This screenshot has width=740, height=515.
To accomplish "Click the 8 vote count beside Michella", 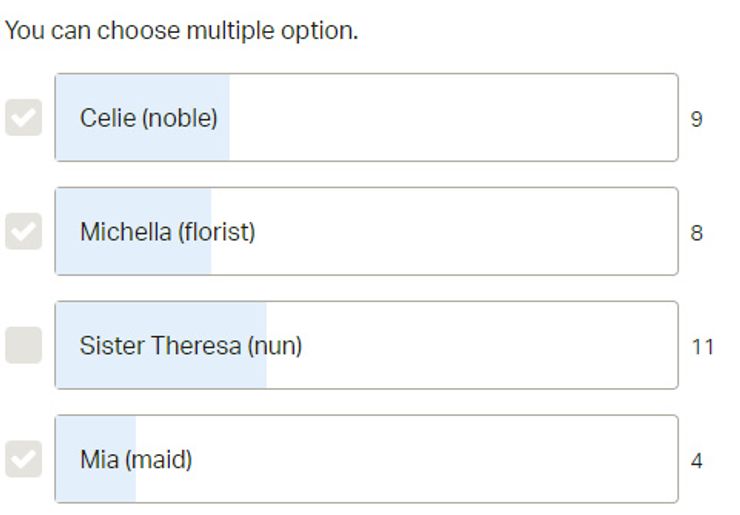I will click(696, 233).
